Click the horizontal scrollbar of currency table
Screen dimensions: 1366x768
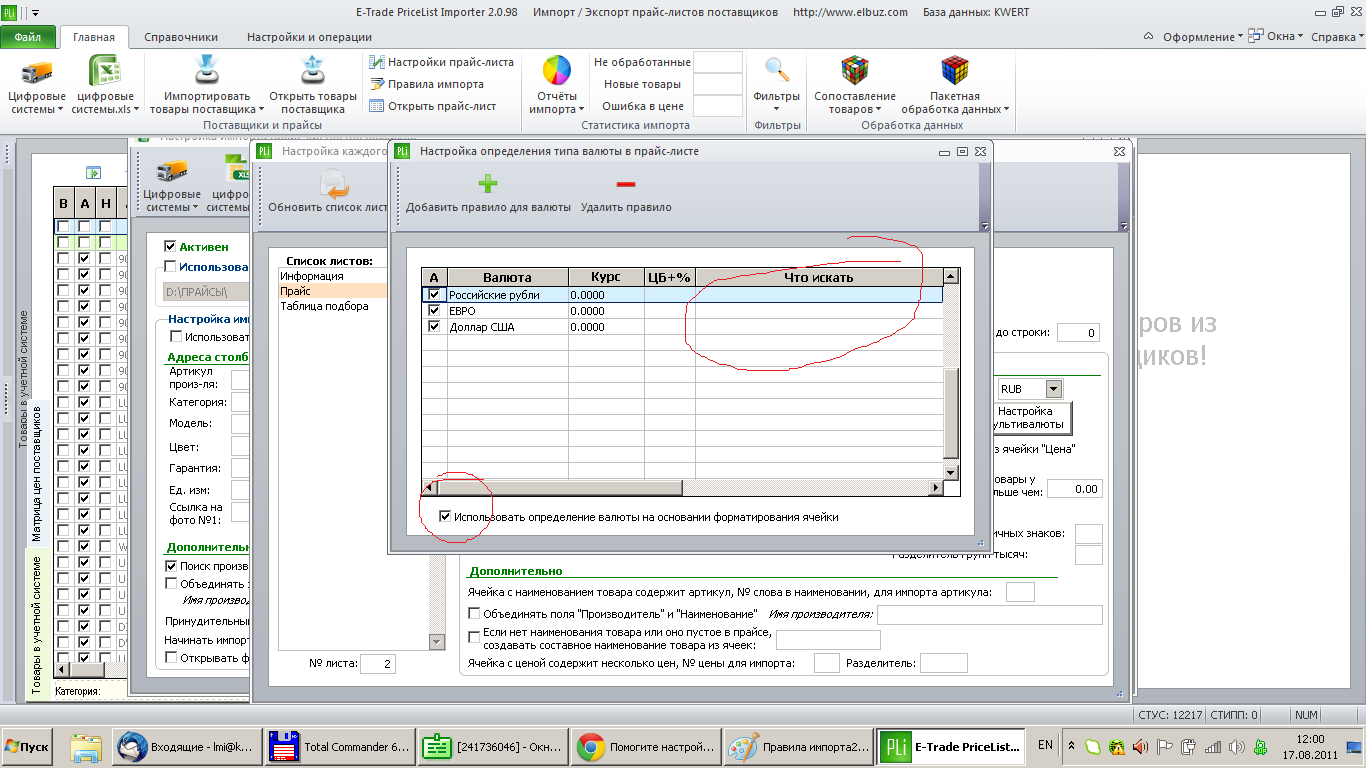click(x=683, y=487)
